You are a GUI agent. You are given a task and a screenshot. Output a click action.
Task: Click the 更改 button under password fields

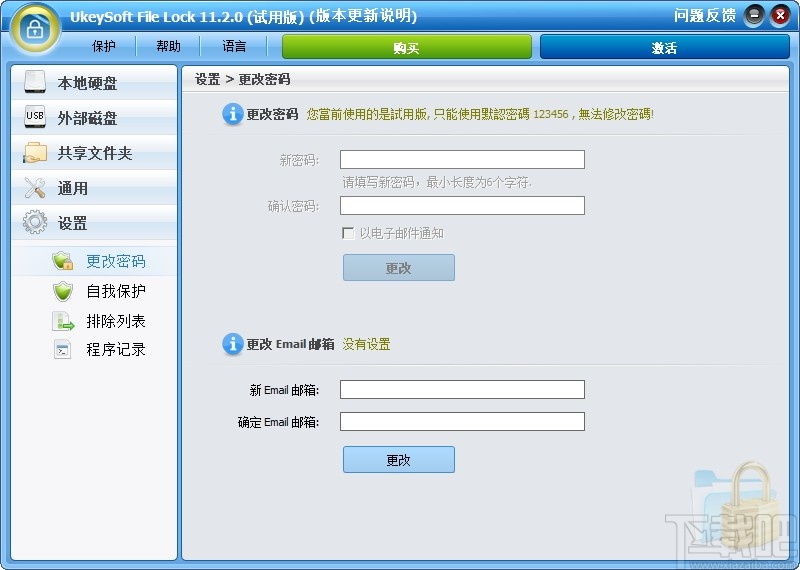(398, 268)
